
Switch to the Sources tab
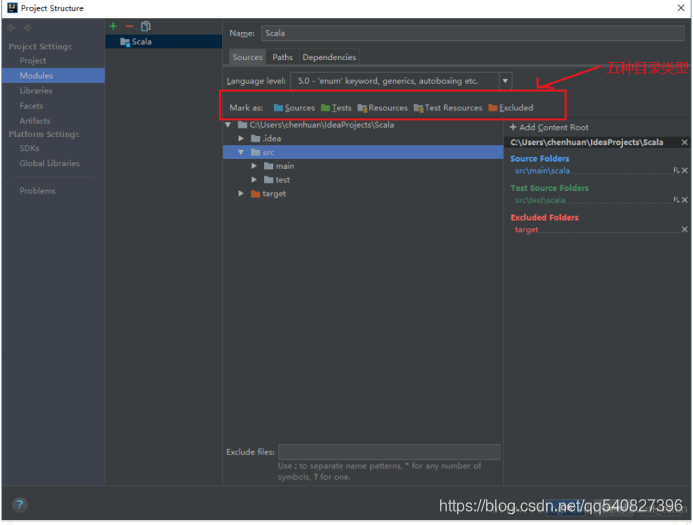tap(248, 57)
